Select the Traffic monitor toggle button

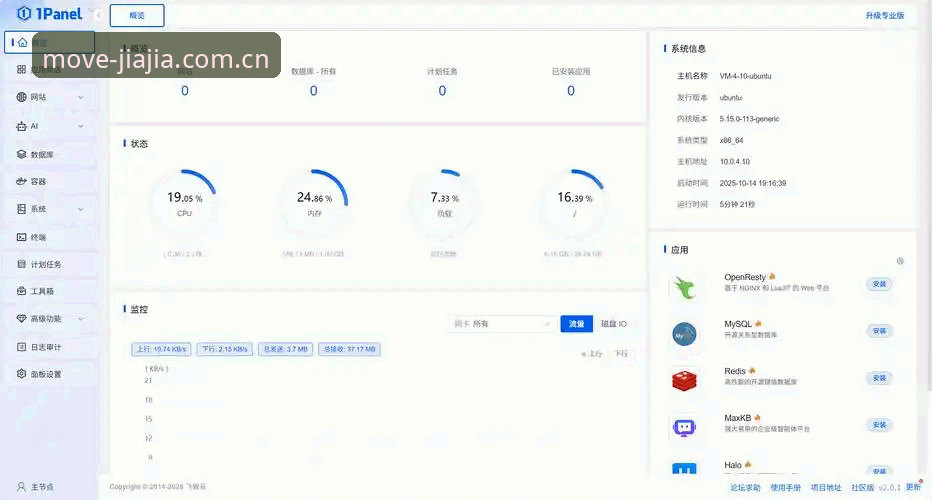[x=577, y=324]
